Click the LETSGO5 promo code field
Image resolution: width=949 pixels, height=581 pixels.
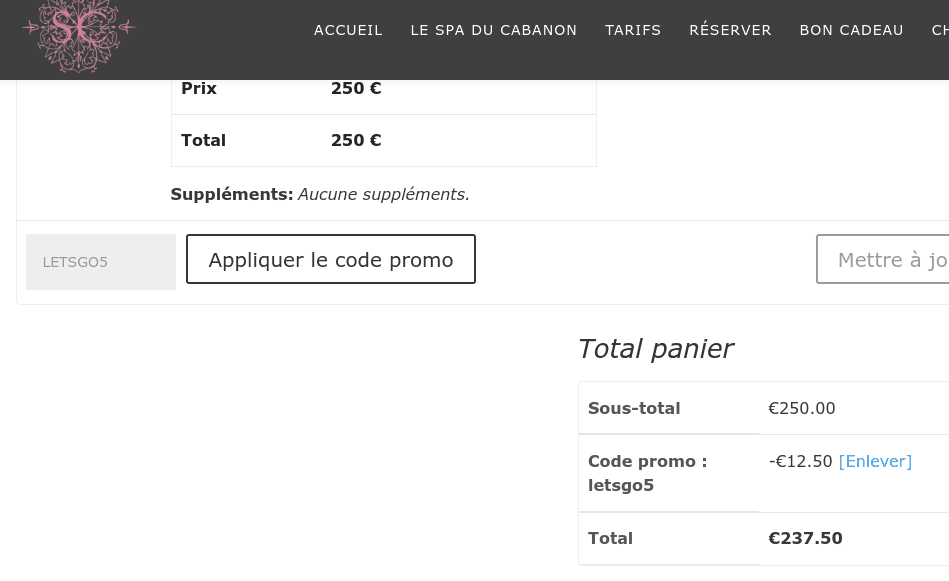coord(101,262)
